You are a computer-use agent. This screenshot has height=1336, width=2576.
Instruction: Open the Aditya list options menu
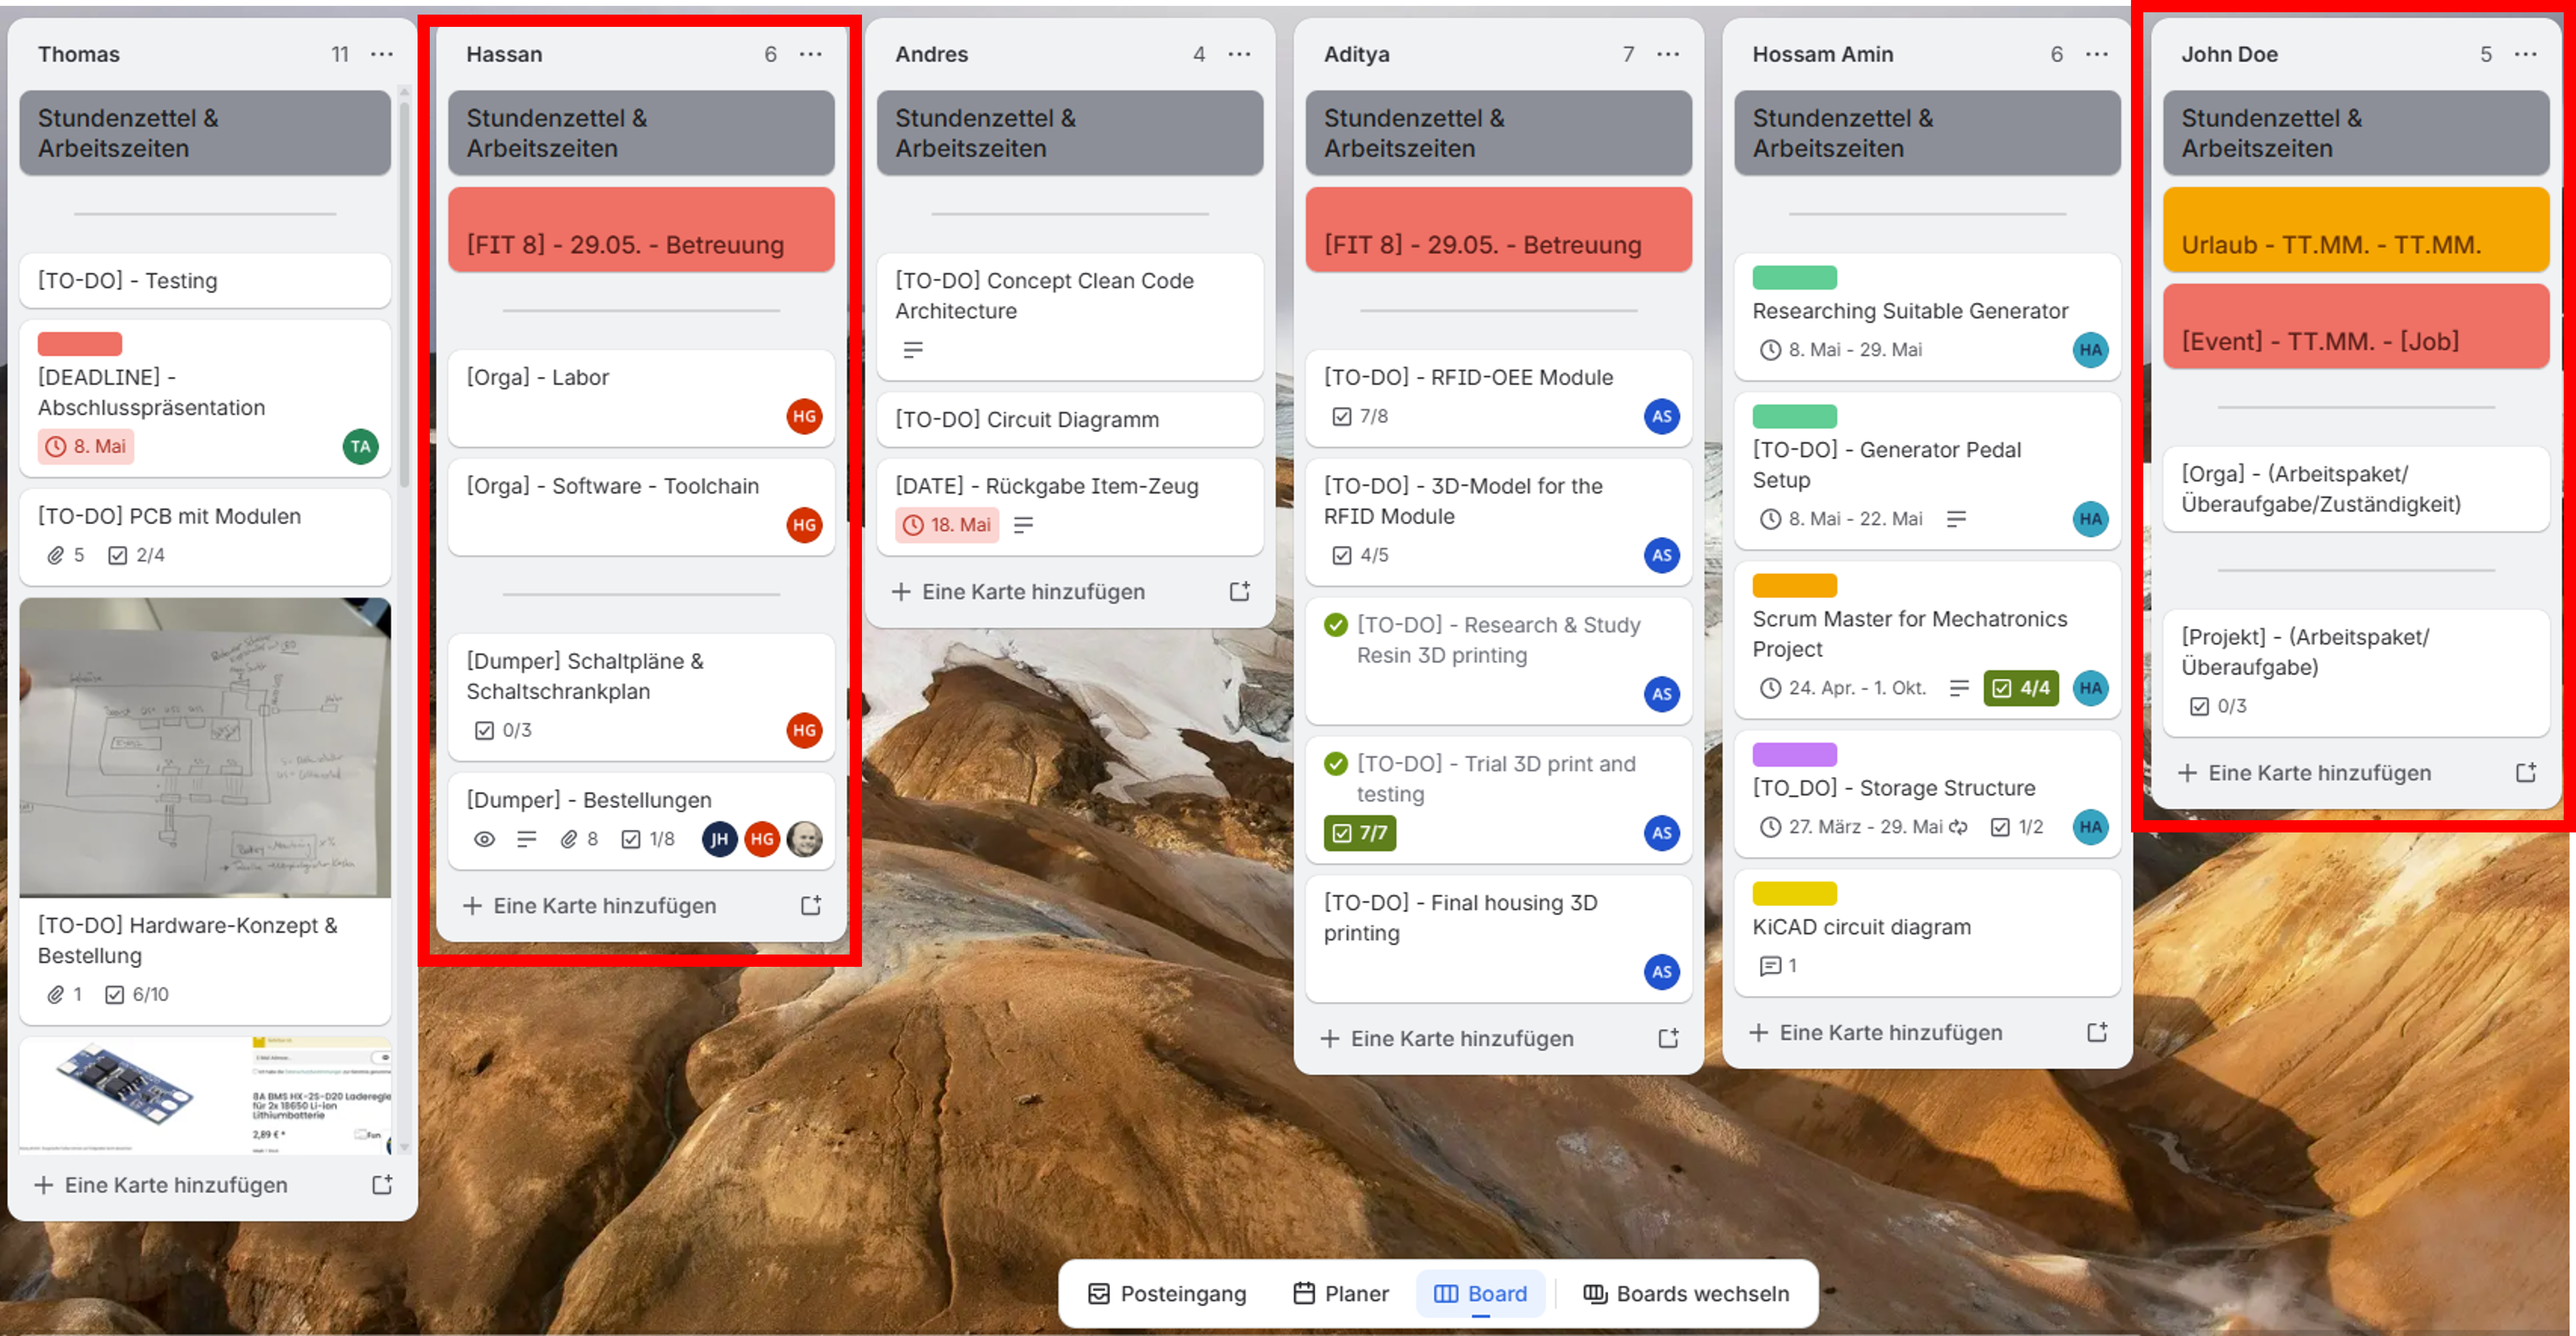tap(1668, 54)
